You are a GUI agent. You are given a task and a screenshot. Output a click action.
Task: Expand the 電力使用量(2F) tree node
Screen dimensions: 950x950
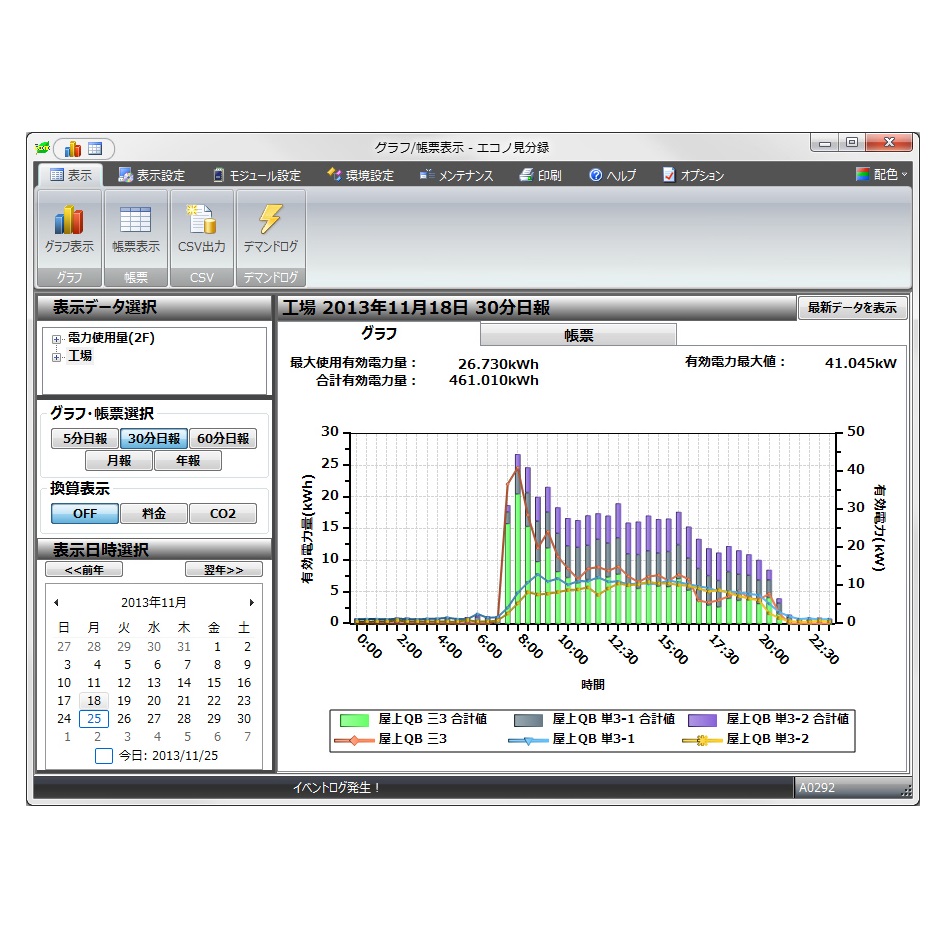(57, 339)
